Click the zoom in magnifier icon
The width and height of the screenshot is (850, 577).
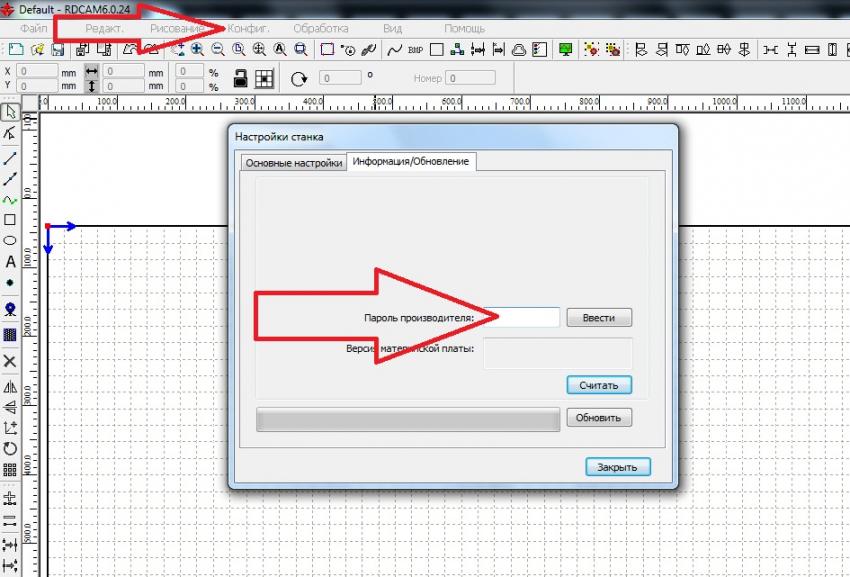pos(197,49)
